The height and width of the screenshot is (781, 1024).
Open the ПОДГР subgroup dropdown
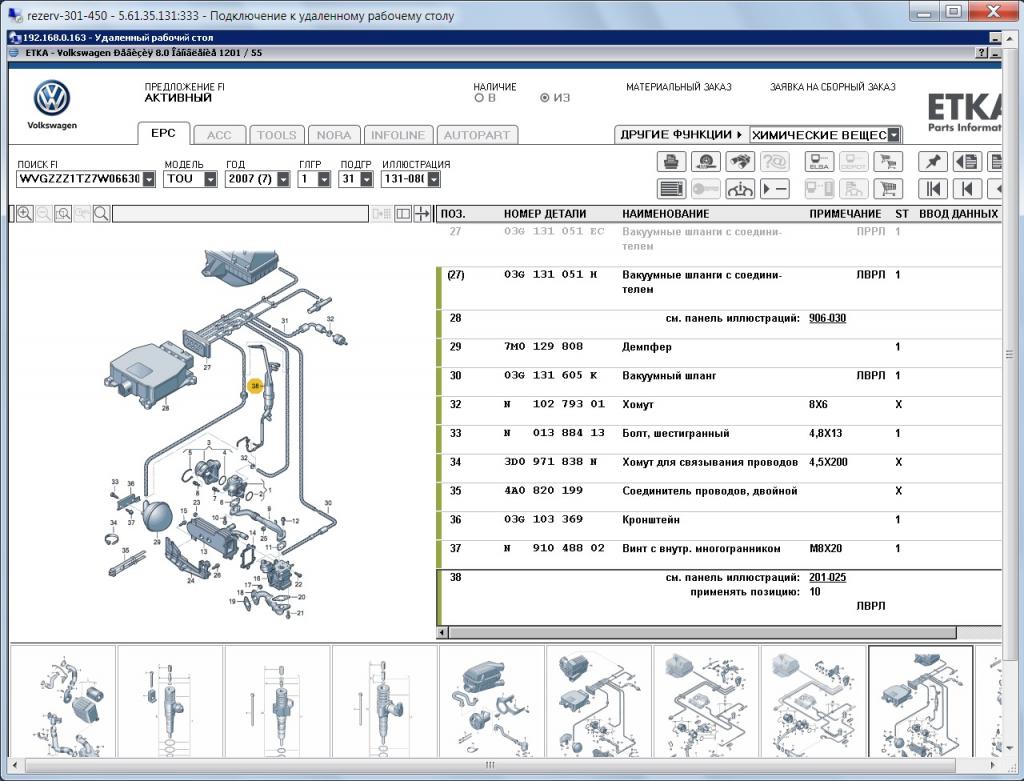366,179
